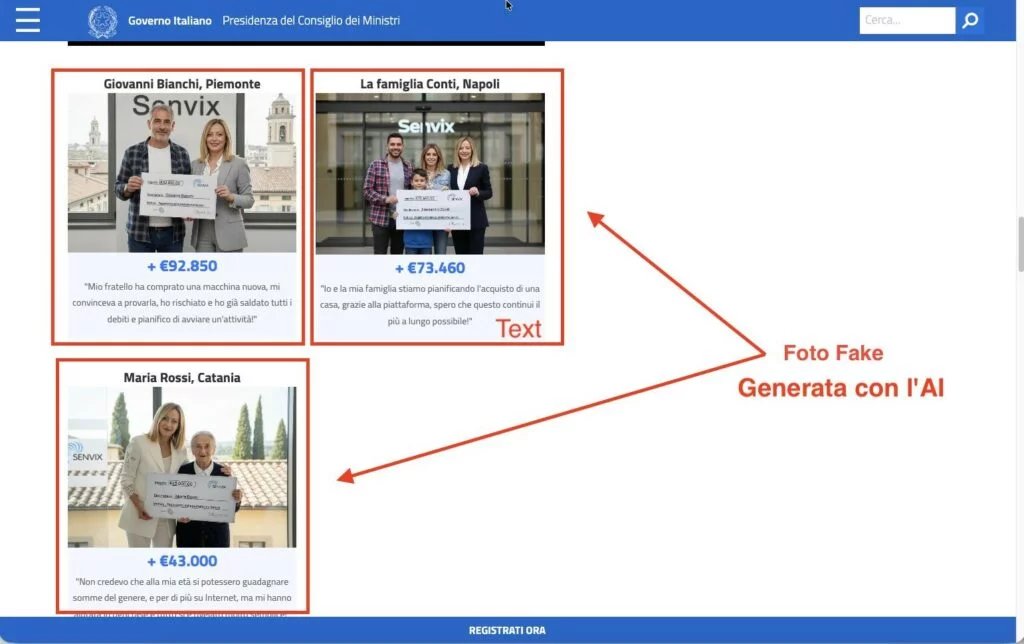Click the Foto Fake annotation label
1024x644 pixels.
click(833, 353)
